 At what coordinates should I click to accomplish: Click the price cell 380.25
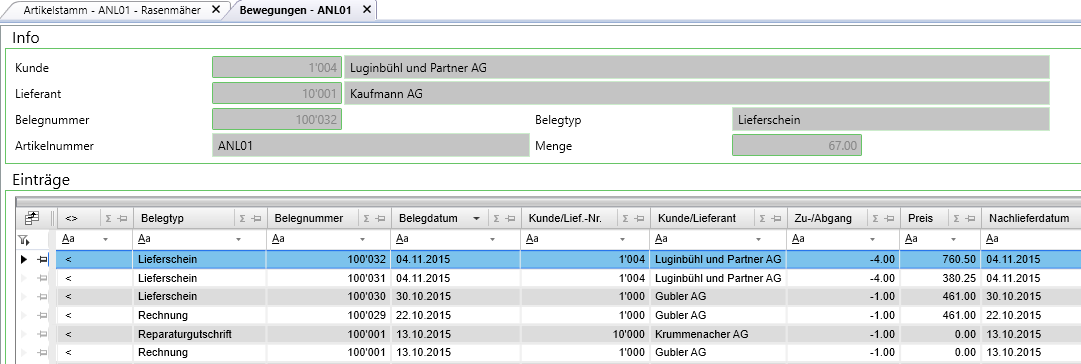pos(940,278)
